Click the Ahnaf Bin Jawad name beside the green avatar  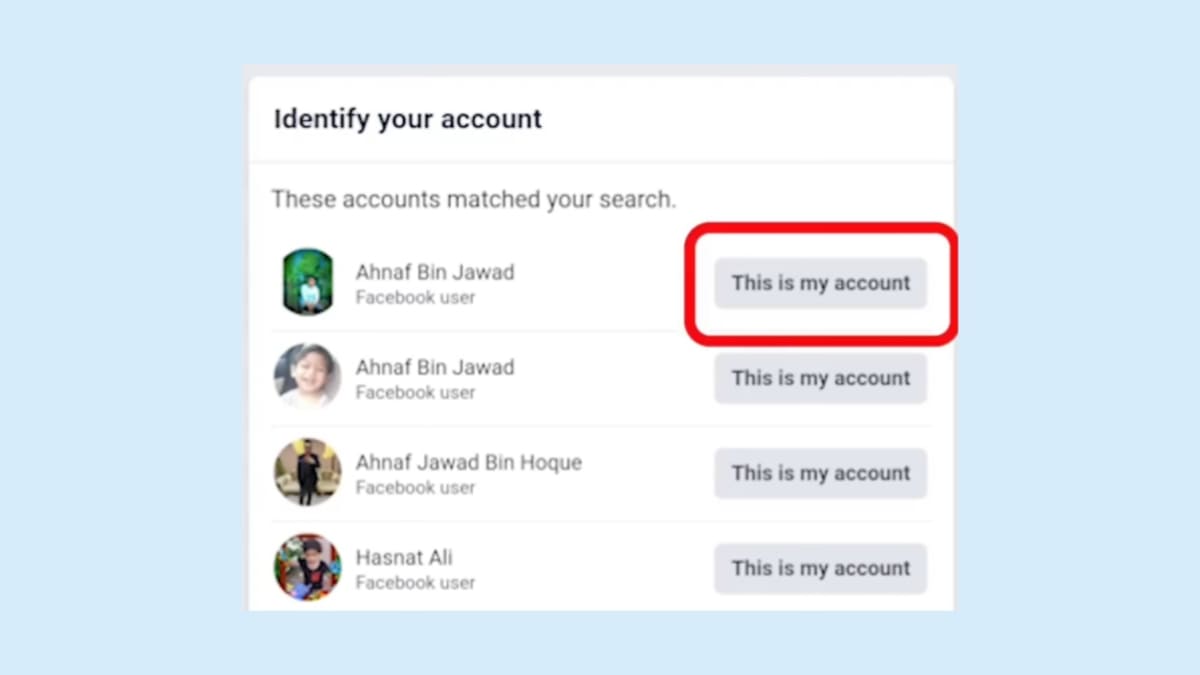tap(435, 272)
